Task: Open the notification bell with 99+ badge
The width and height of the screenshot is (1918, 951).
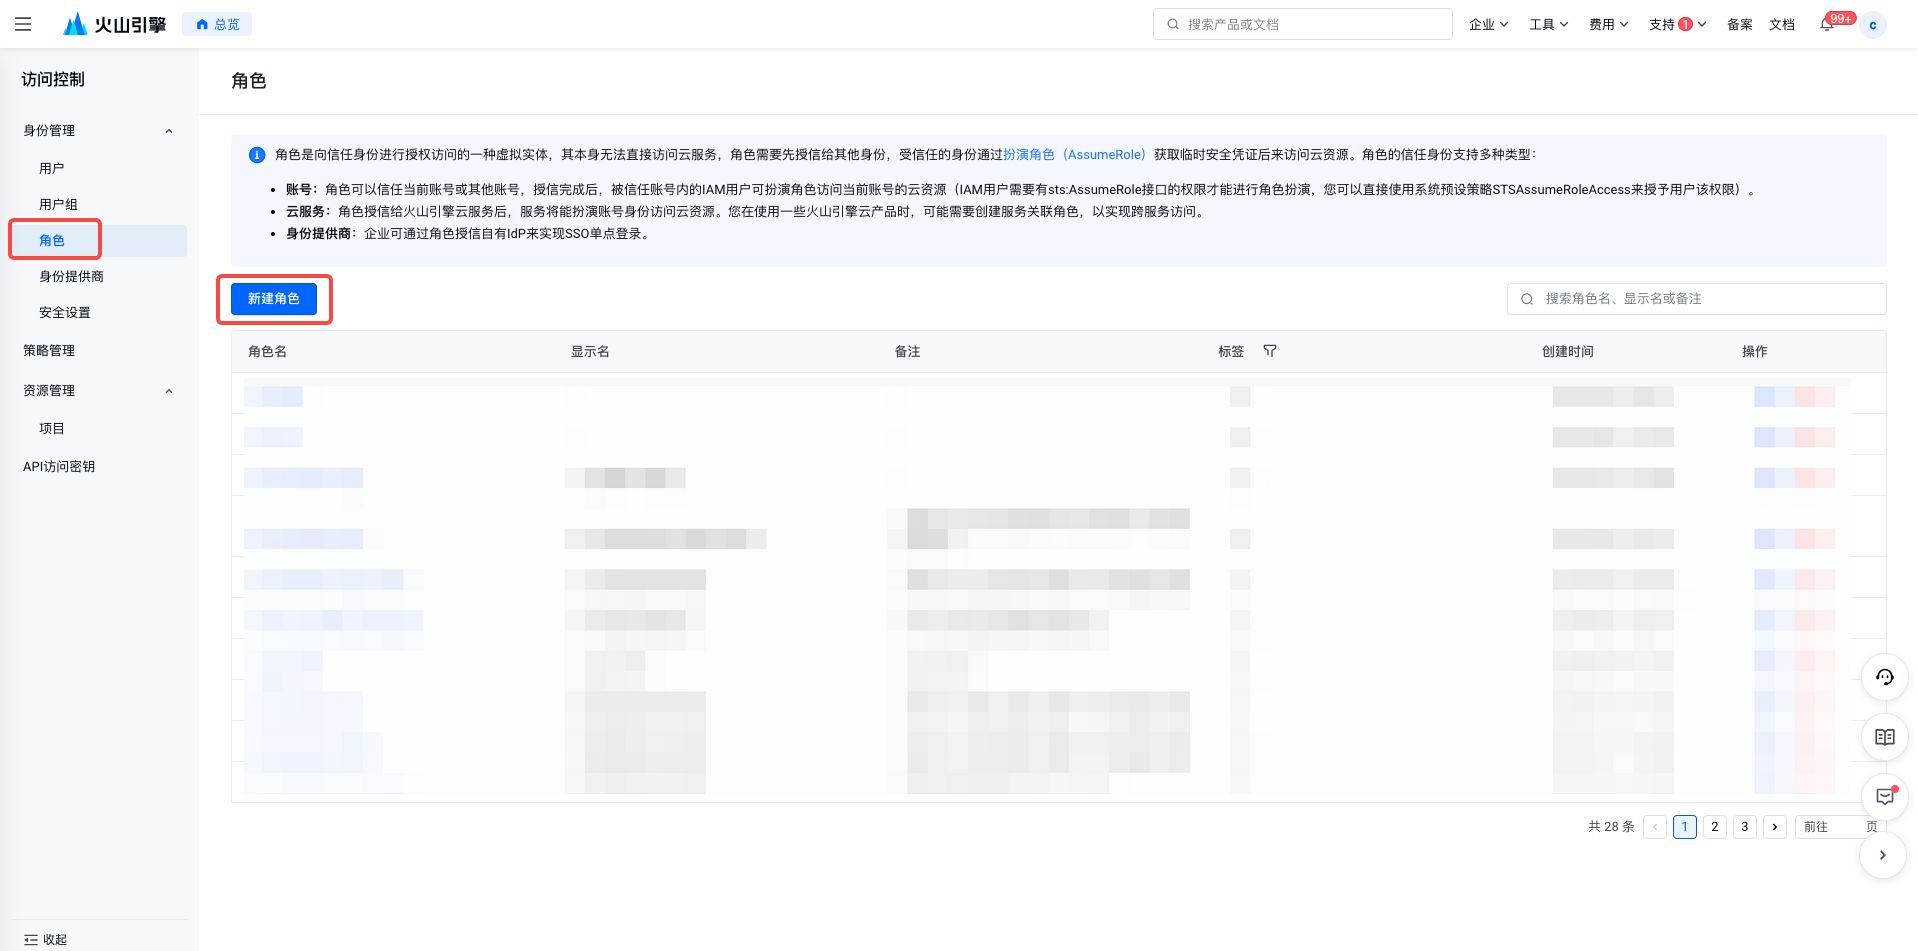Action: coord(1827,24)
